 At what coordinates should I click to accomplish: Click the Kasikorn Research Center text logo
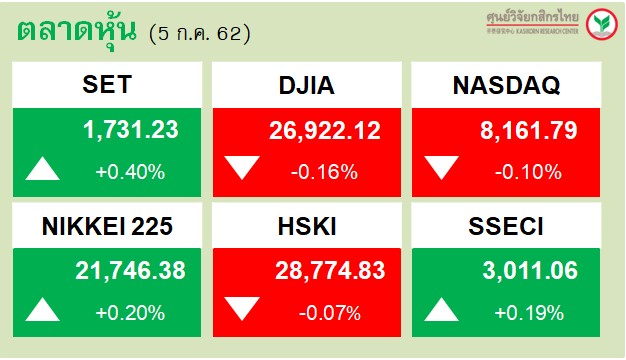coord(532,23)
